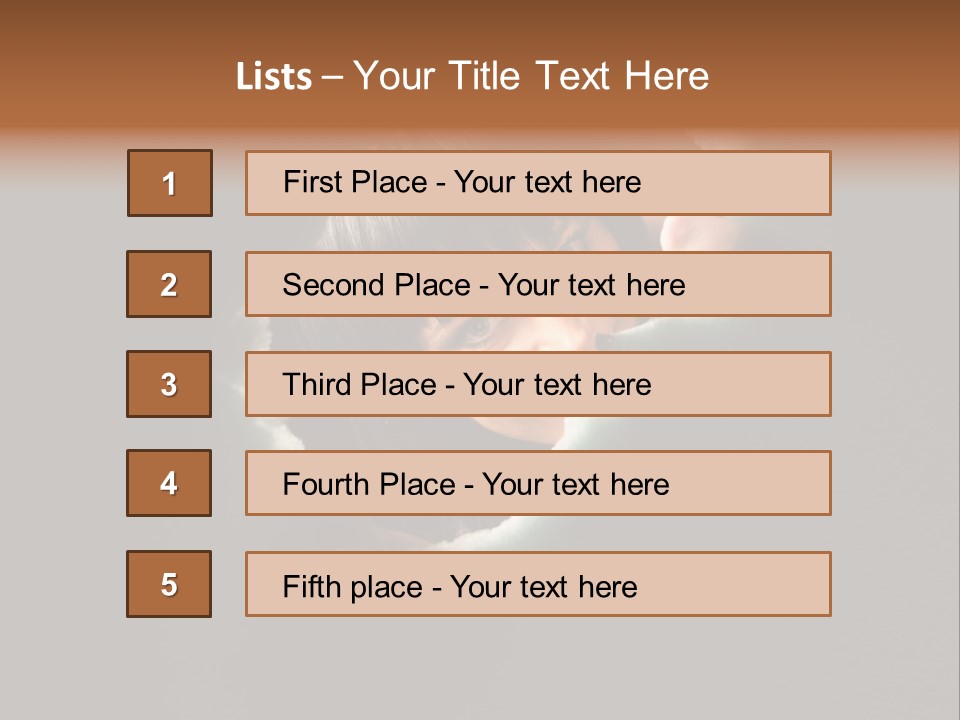Screen dimensions: 960x720
Task: Click the box showing number 3
Action: [x=169, y=384]
